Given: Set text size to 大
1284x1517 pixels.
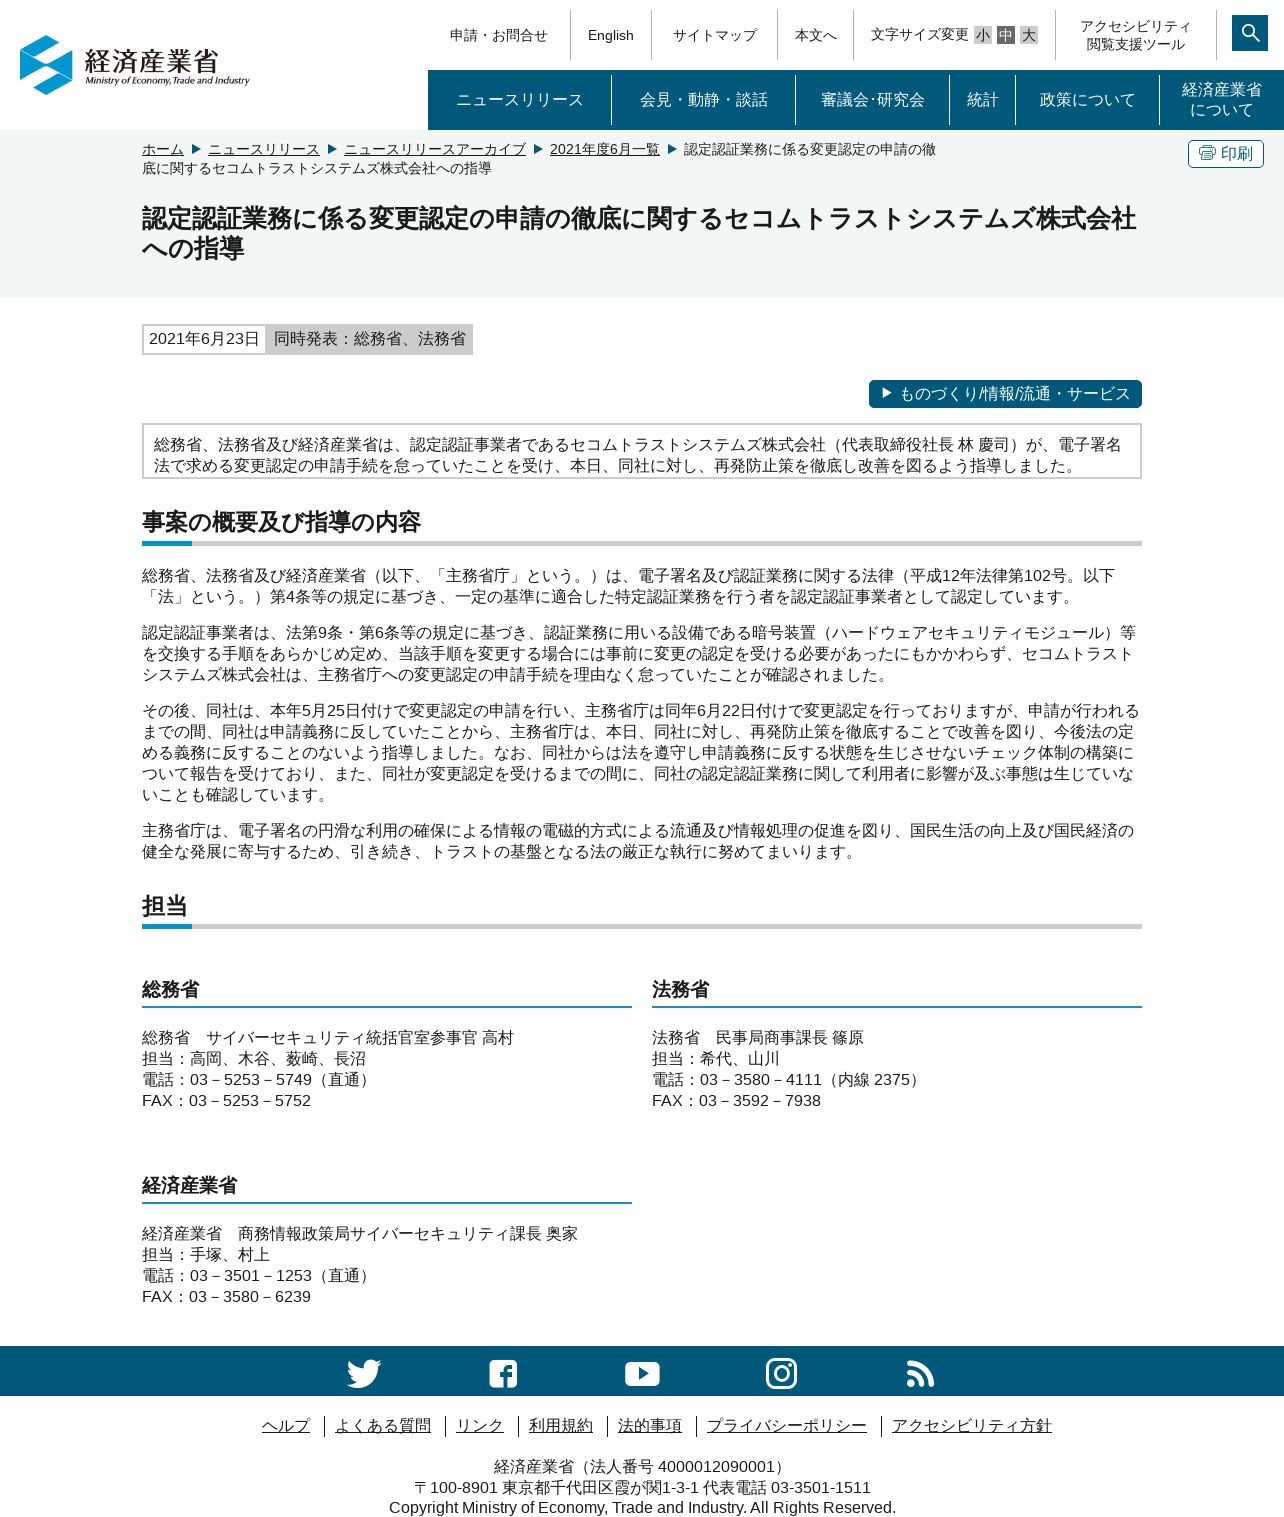Looking at the screenshot, I should [x=1029, y=35].
